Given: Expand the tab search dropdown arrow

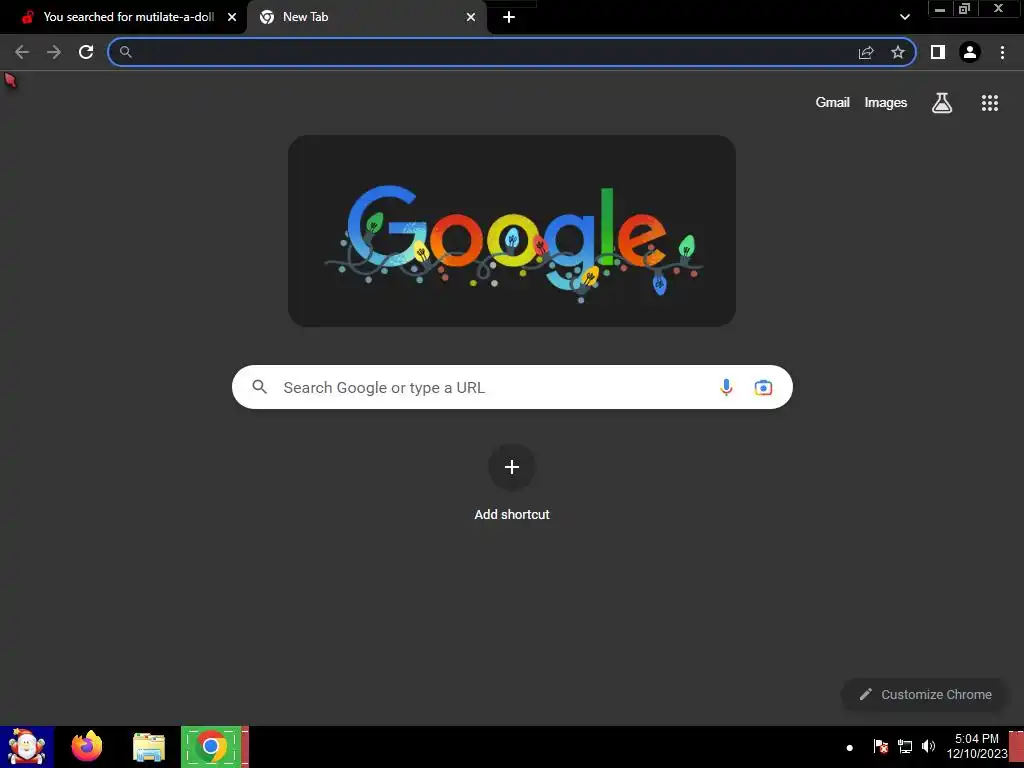Looking at the screenshot, I should tap(904, 17).
